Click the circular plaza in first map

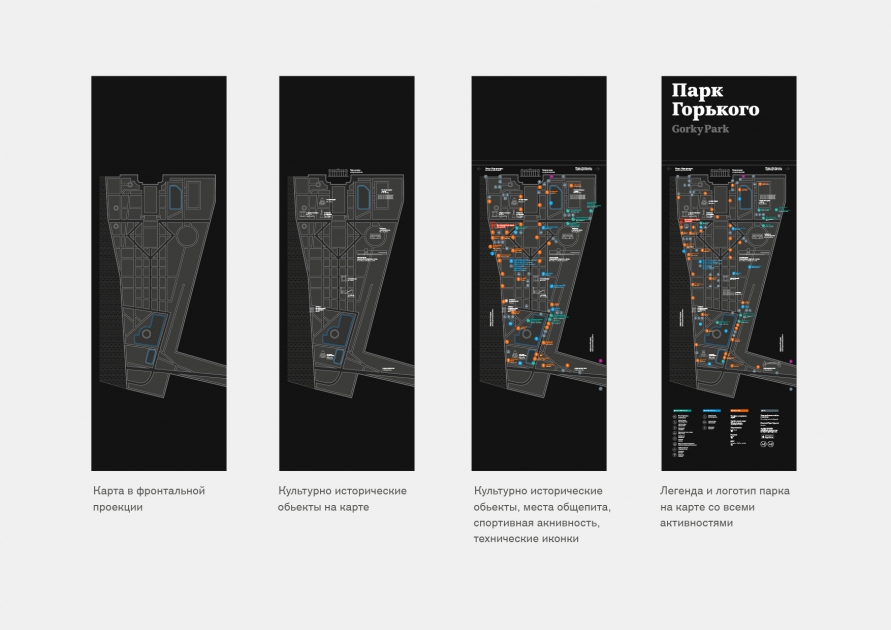[188, 236]
